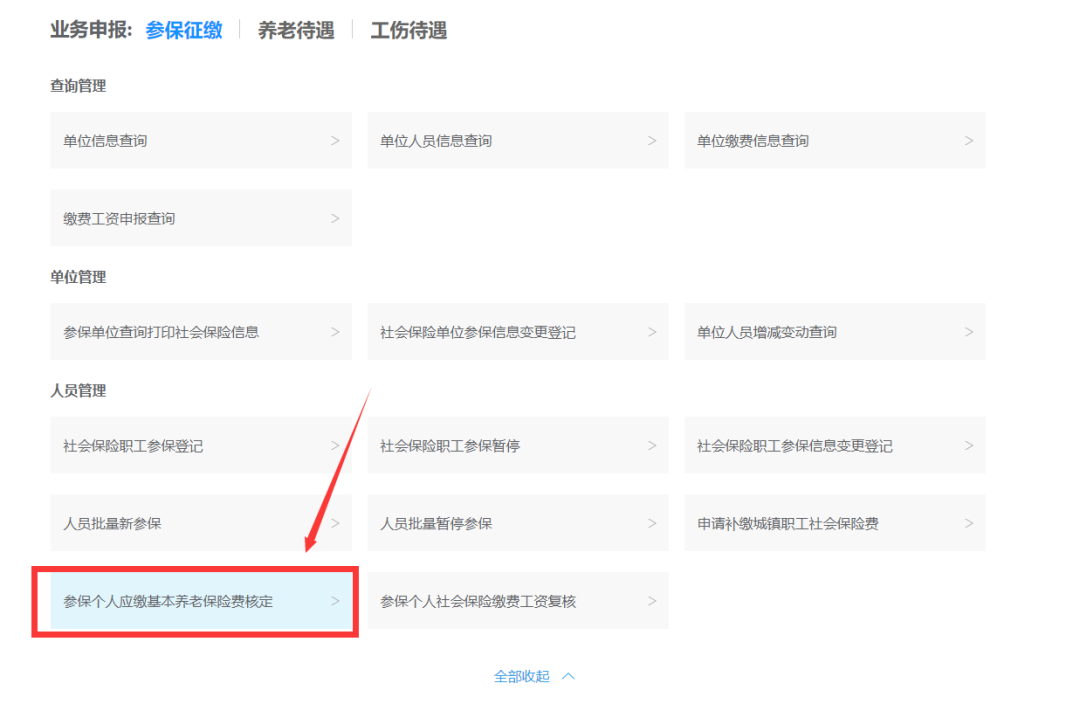Click the arrow on 单位人员增减变动查询
This screenshot has width=1080, height=711.
(969, 332)
